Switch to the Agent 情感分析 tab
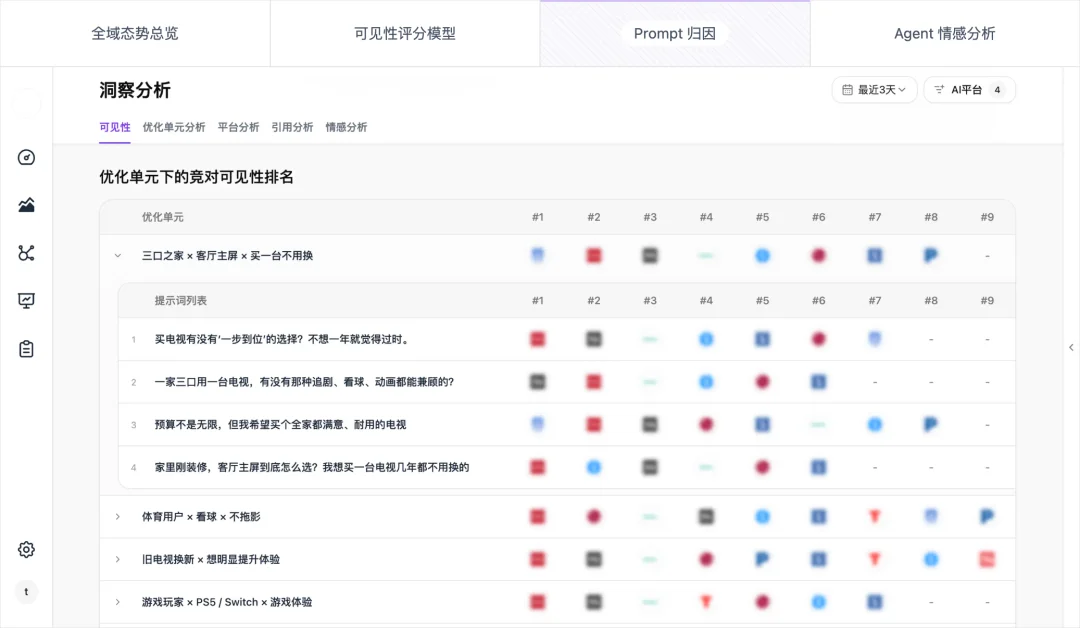This screenshot has width=1080, height=628. tap(944, 32)
